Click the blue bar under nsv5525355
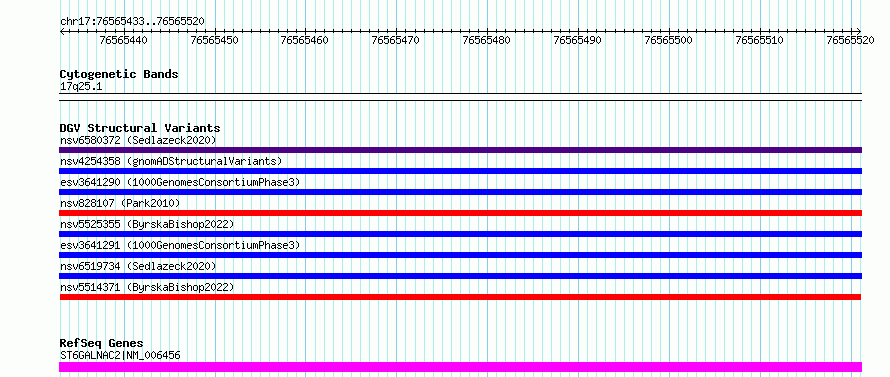 pos(460,234)
